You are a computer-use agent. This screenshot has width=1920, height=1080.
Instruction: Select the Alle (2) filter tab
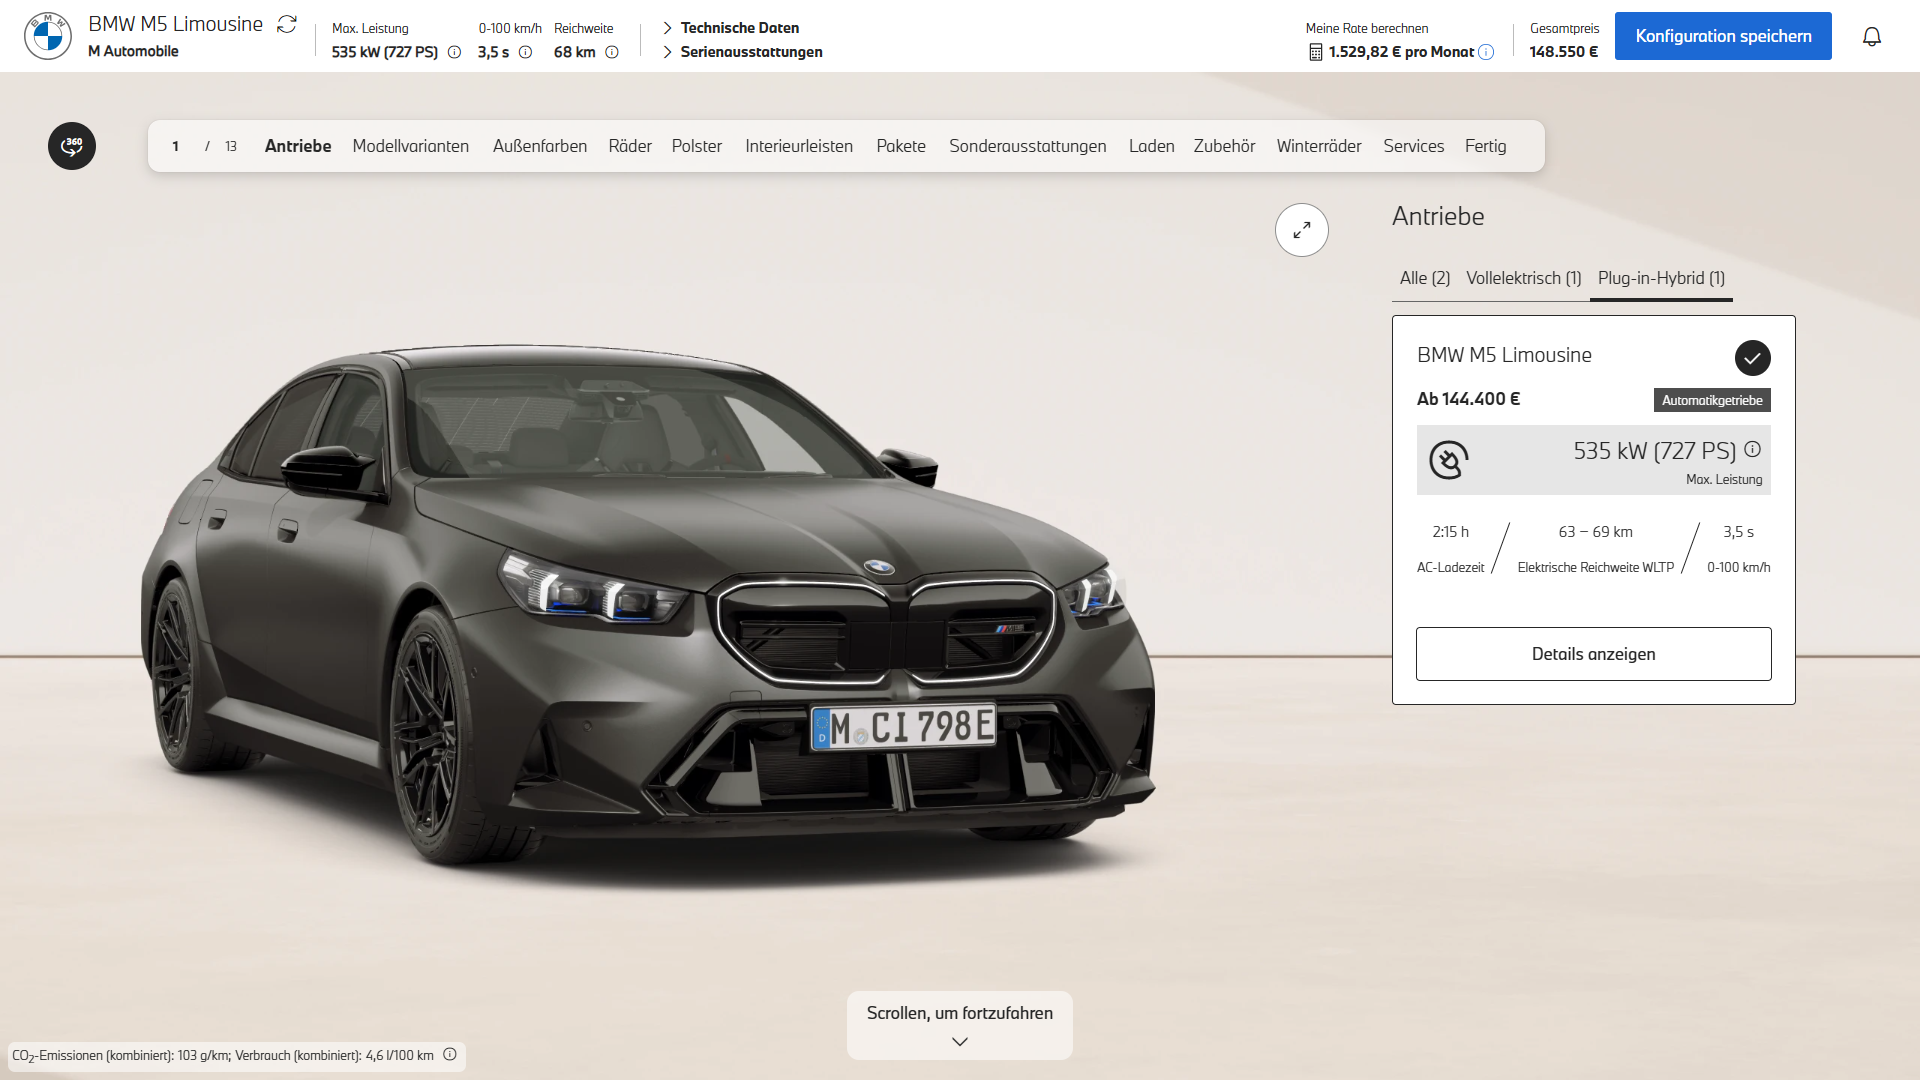(x=1424, y=278)
